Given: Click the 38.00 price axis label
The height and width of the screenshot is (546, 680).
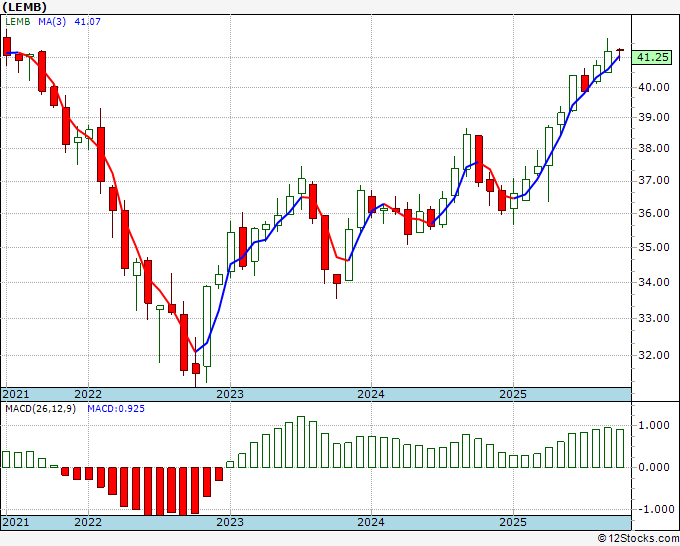Looking at the screenshot, I should pyautogui.click(x=653, y=148).
